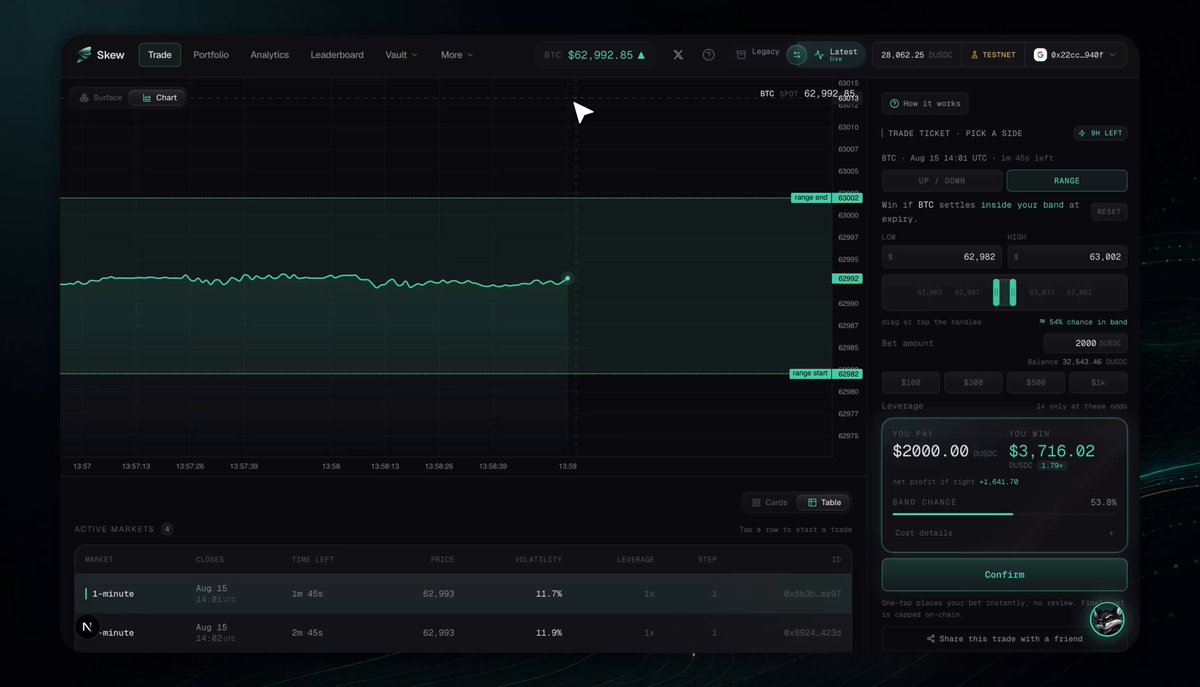1200x687 pixels.
Task: Go to the Portfolio page
Action: (211, 55)
